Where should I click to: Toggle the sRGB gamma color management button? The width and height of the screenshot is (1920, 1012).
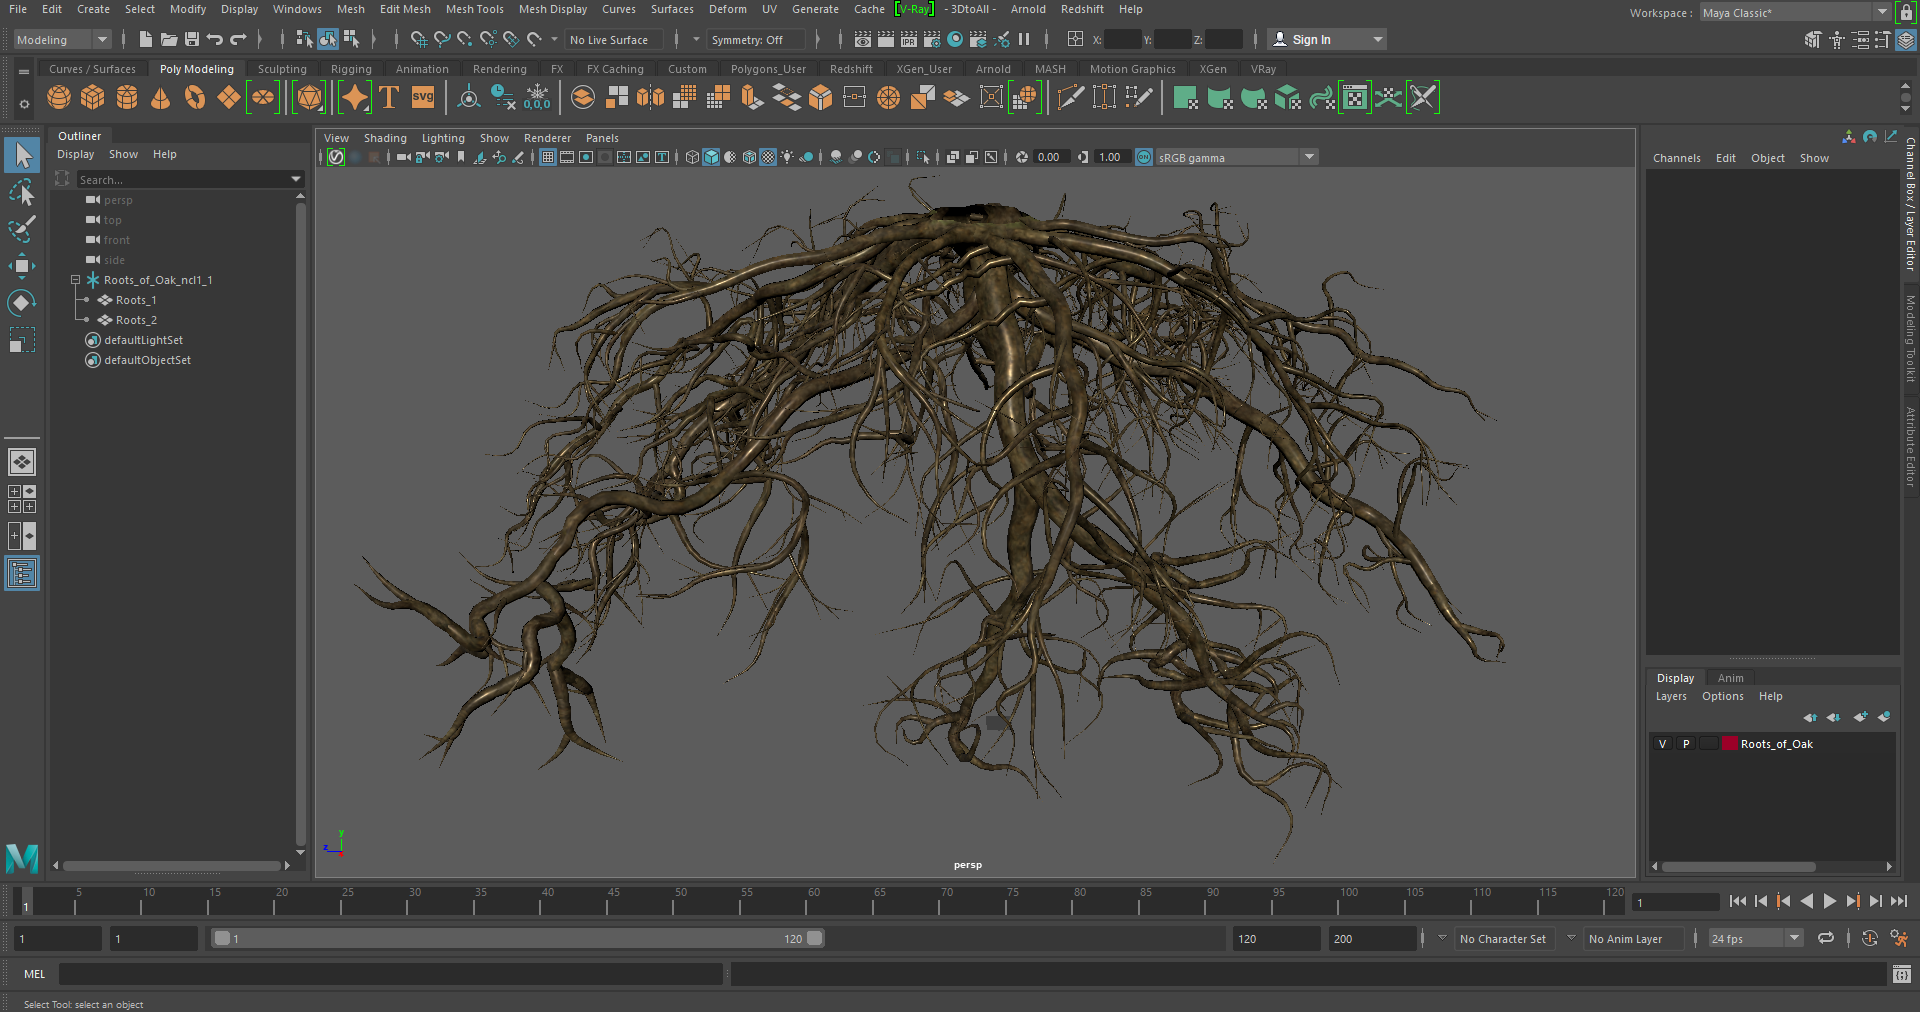[x=1144, y=157]
